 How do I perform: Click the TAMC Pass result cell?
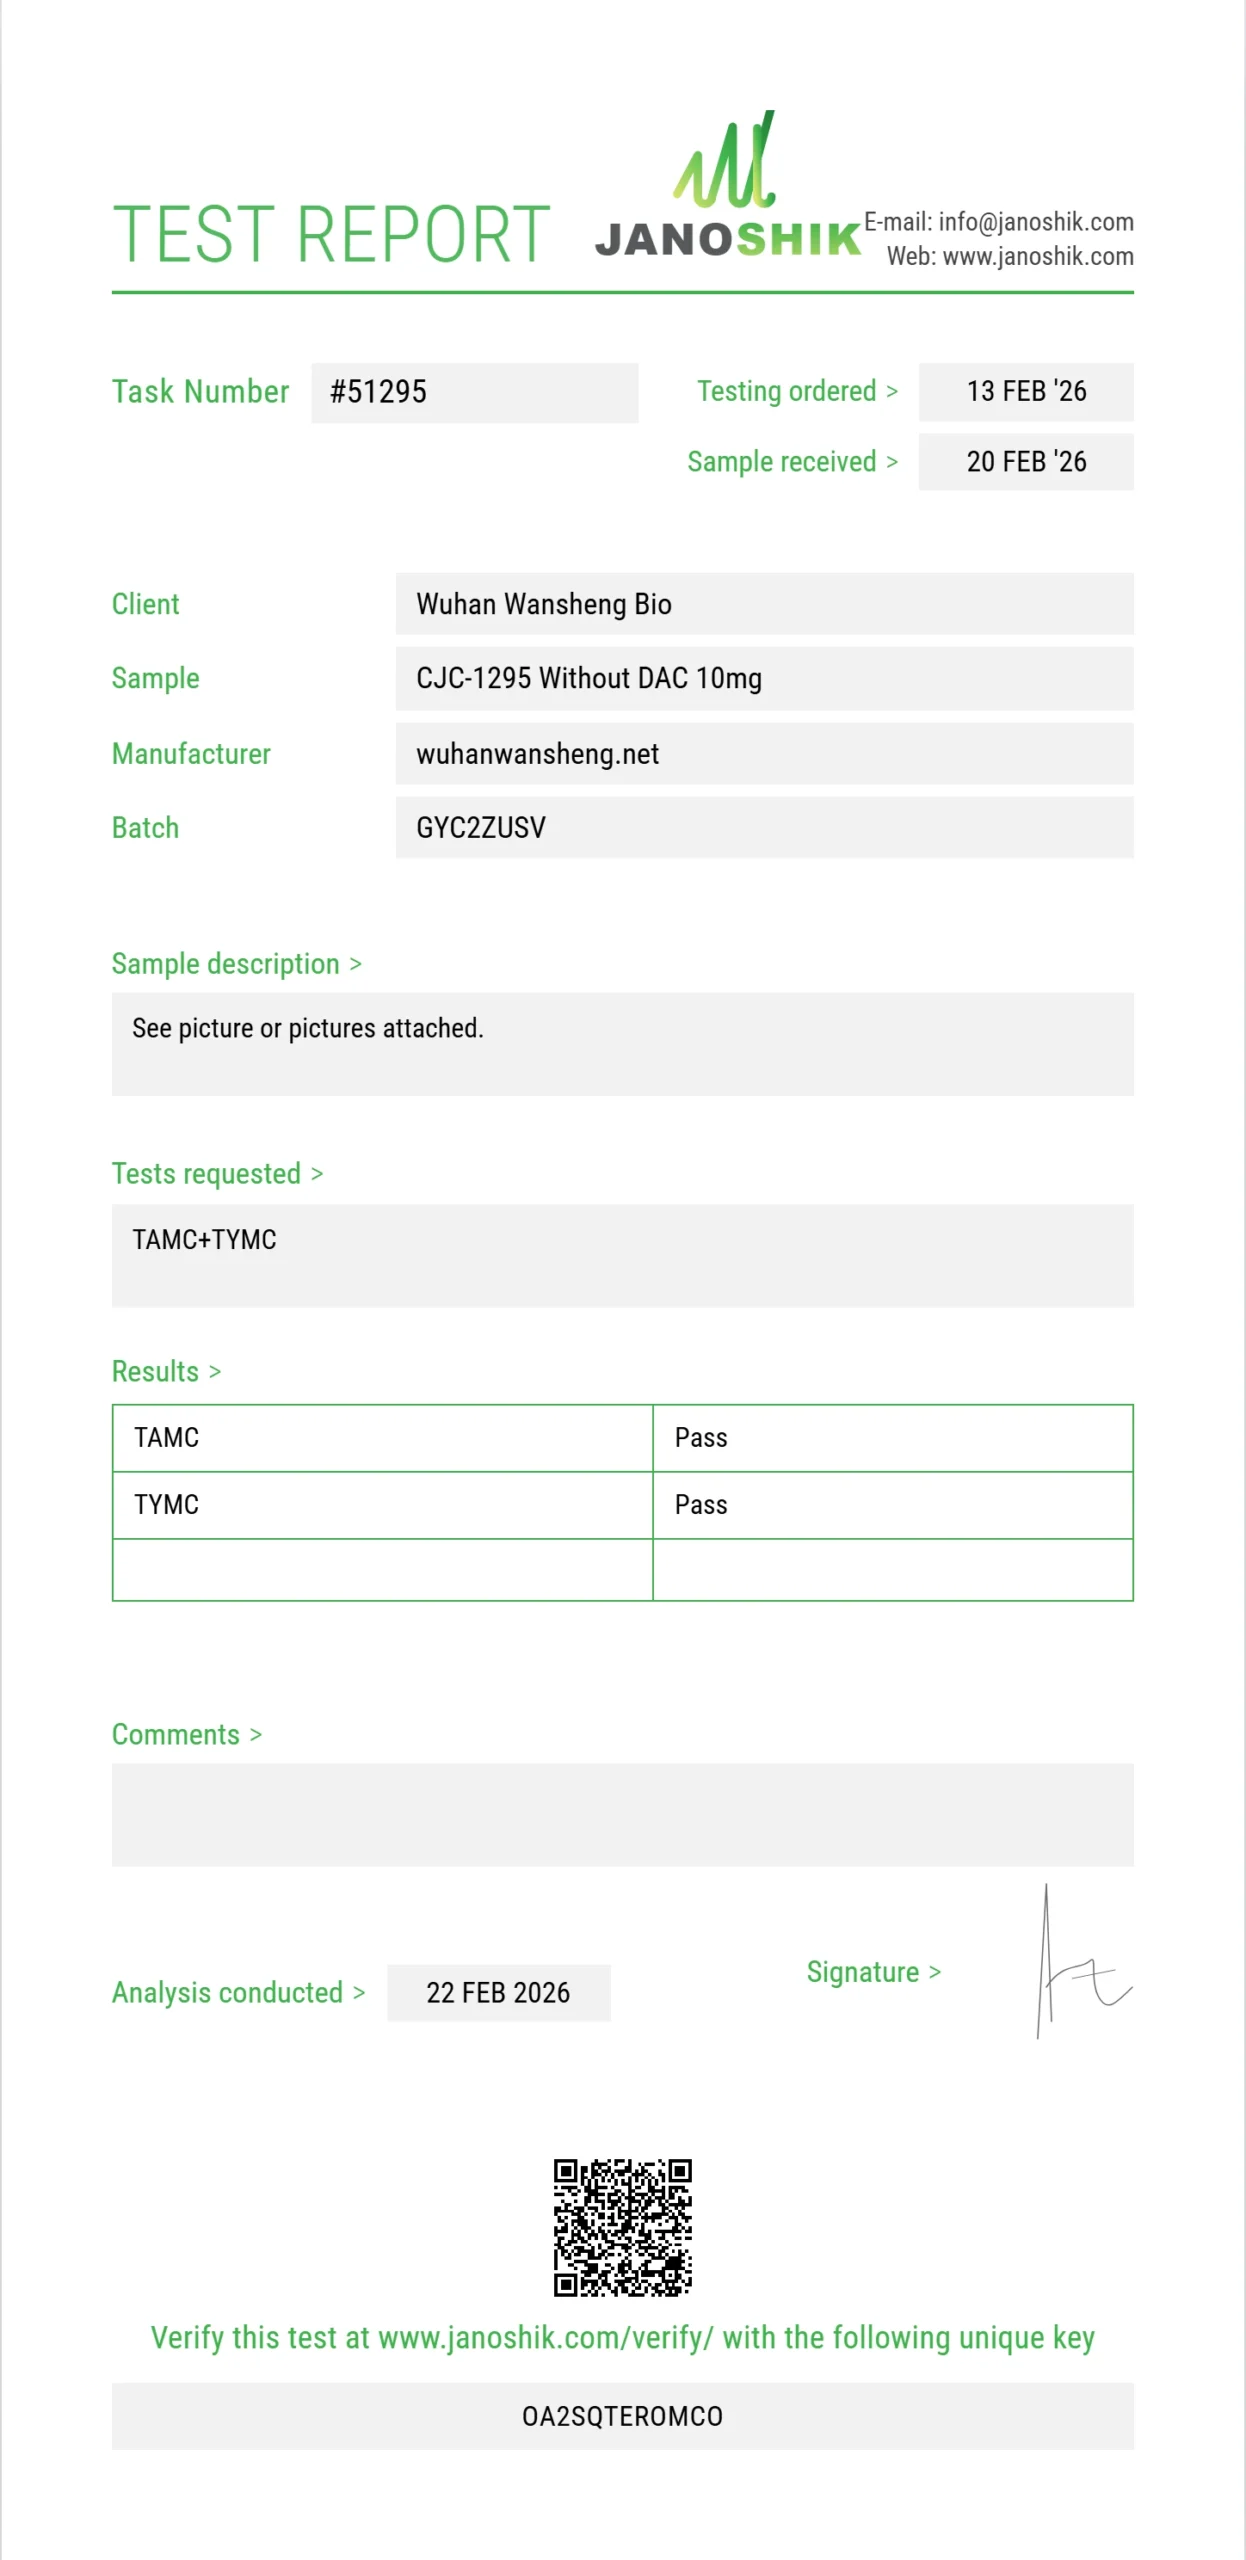point(892,1438)
